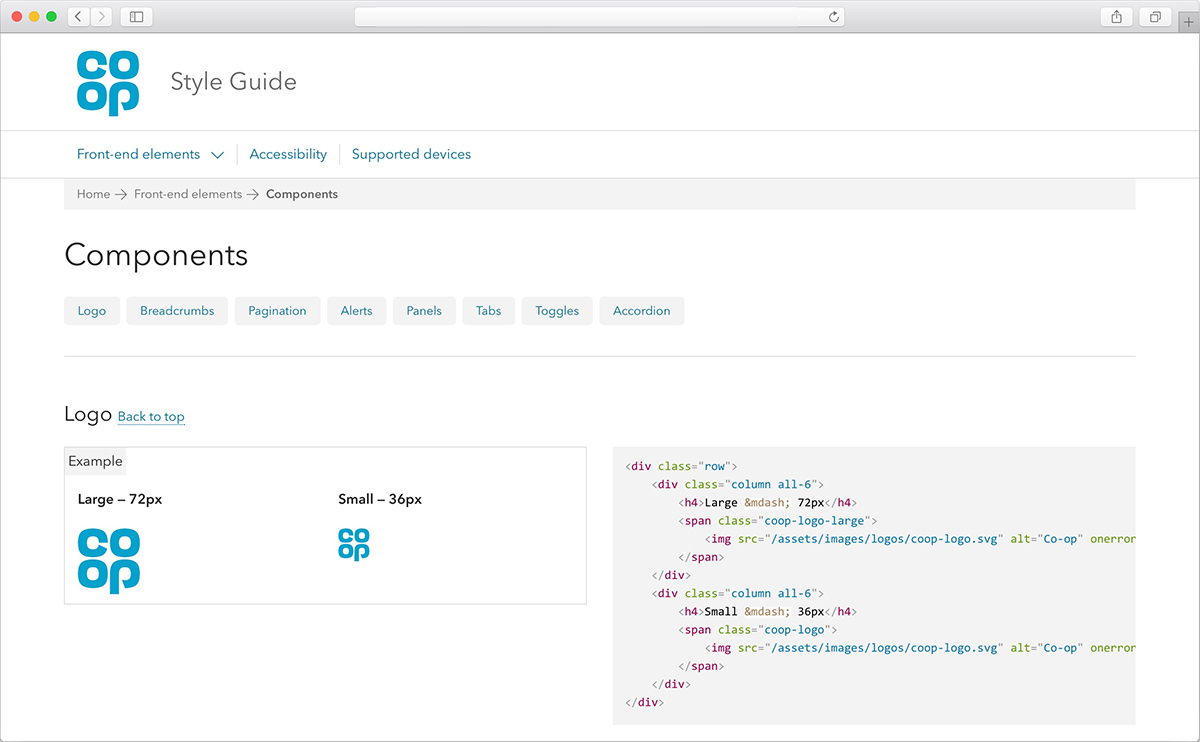Viewport: 1200px width, 742px height.
Task: Click the Co-op logo in the header
Action: [x=108, y=83]
